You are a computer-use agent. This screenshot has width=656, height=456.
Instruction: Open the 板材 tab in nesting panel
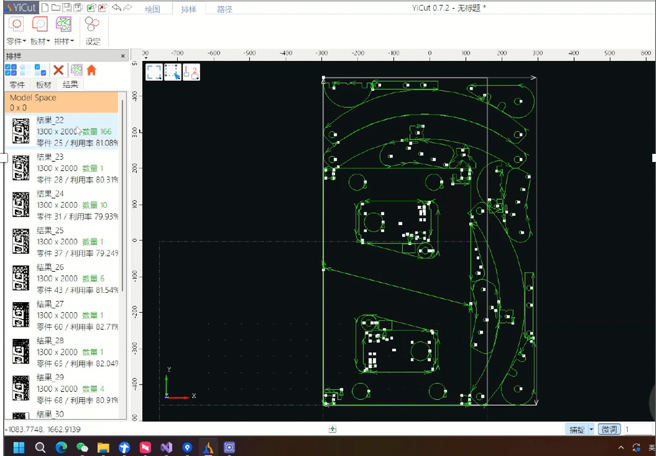pos(43,85)
